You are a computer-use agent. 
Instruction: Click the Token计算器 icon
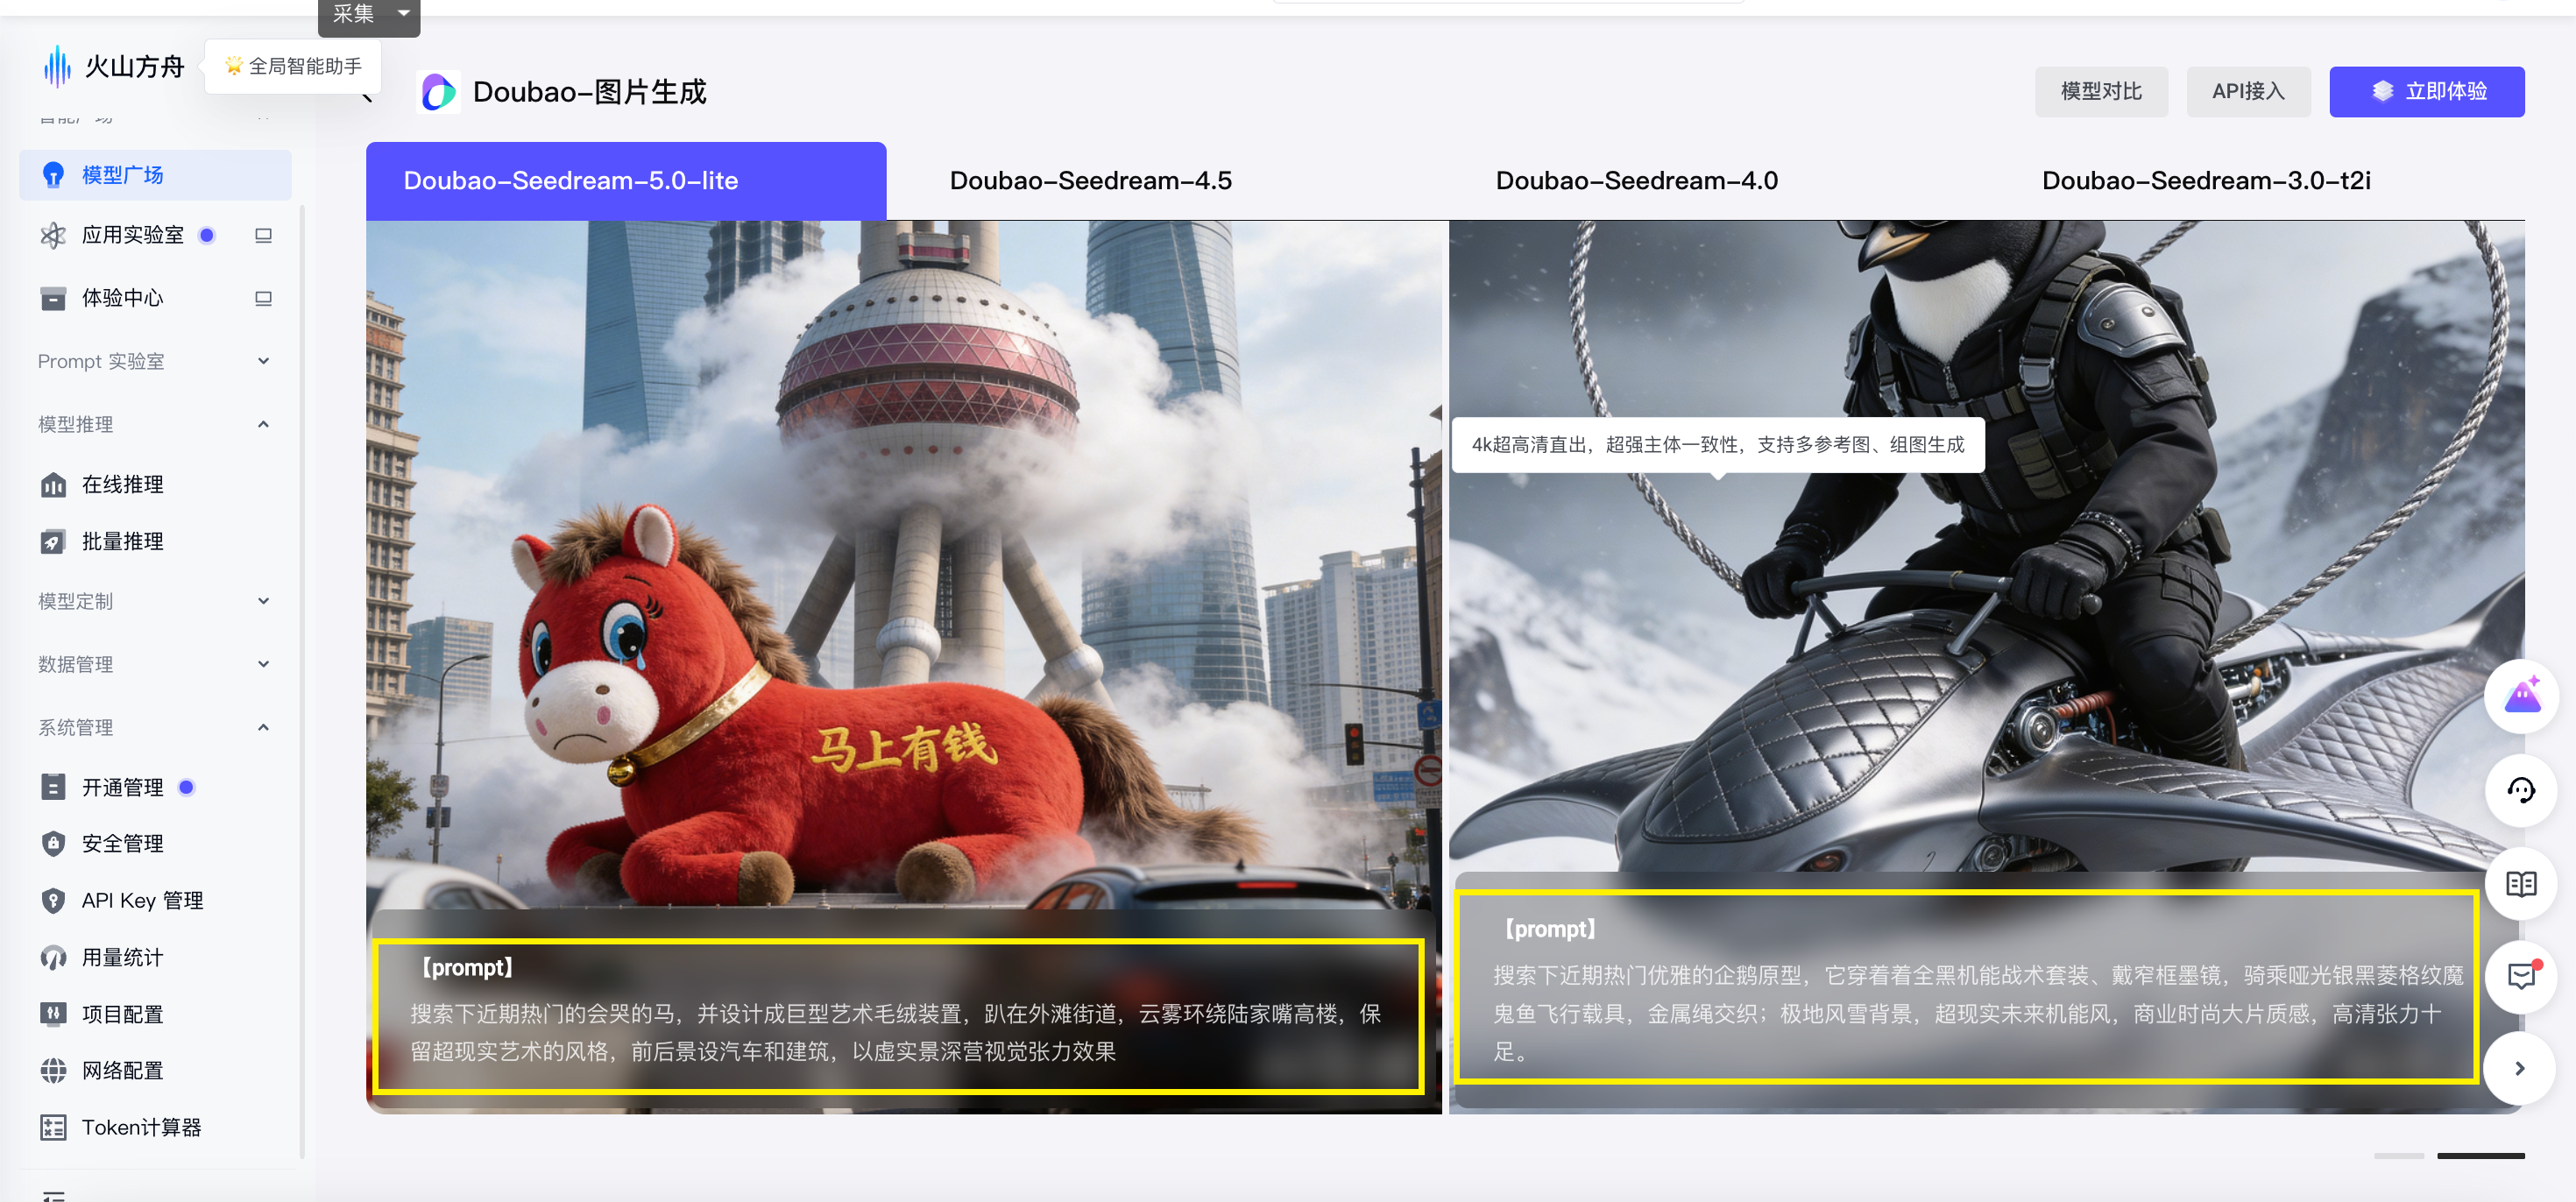click(53, 1128)
